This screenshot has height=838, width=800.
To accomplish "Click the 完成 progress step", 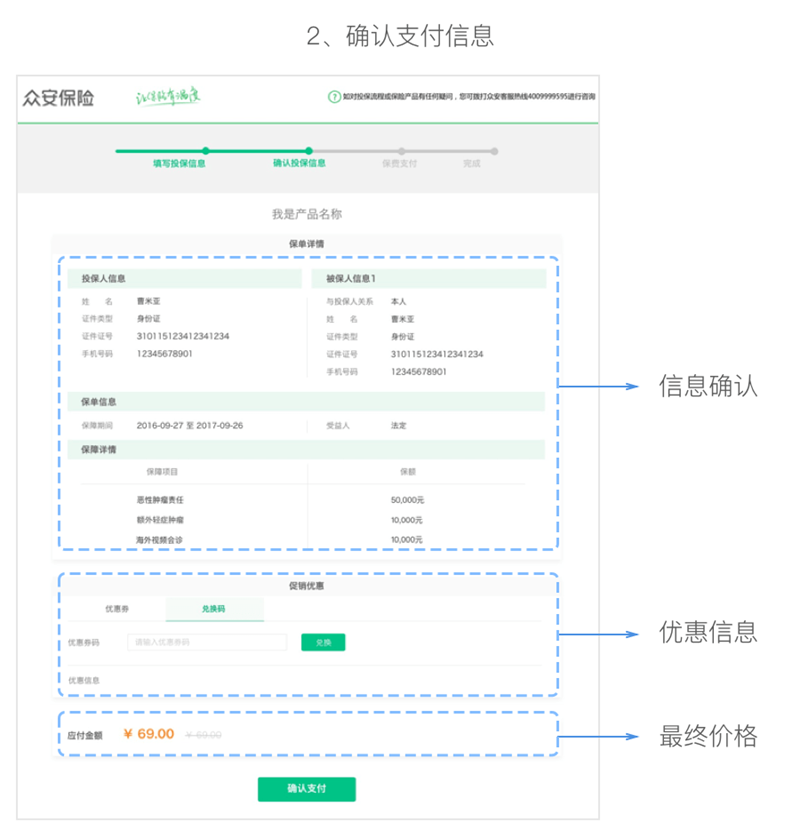I will 472,162.
